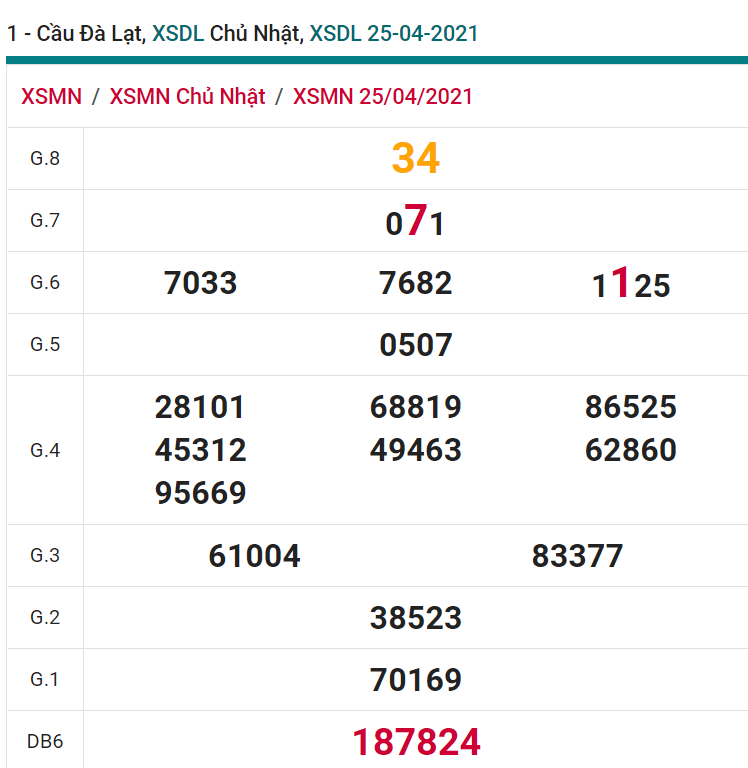Click G.4 number 68819

(416, 407)
